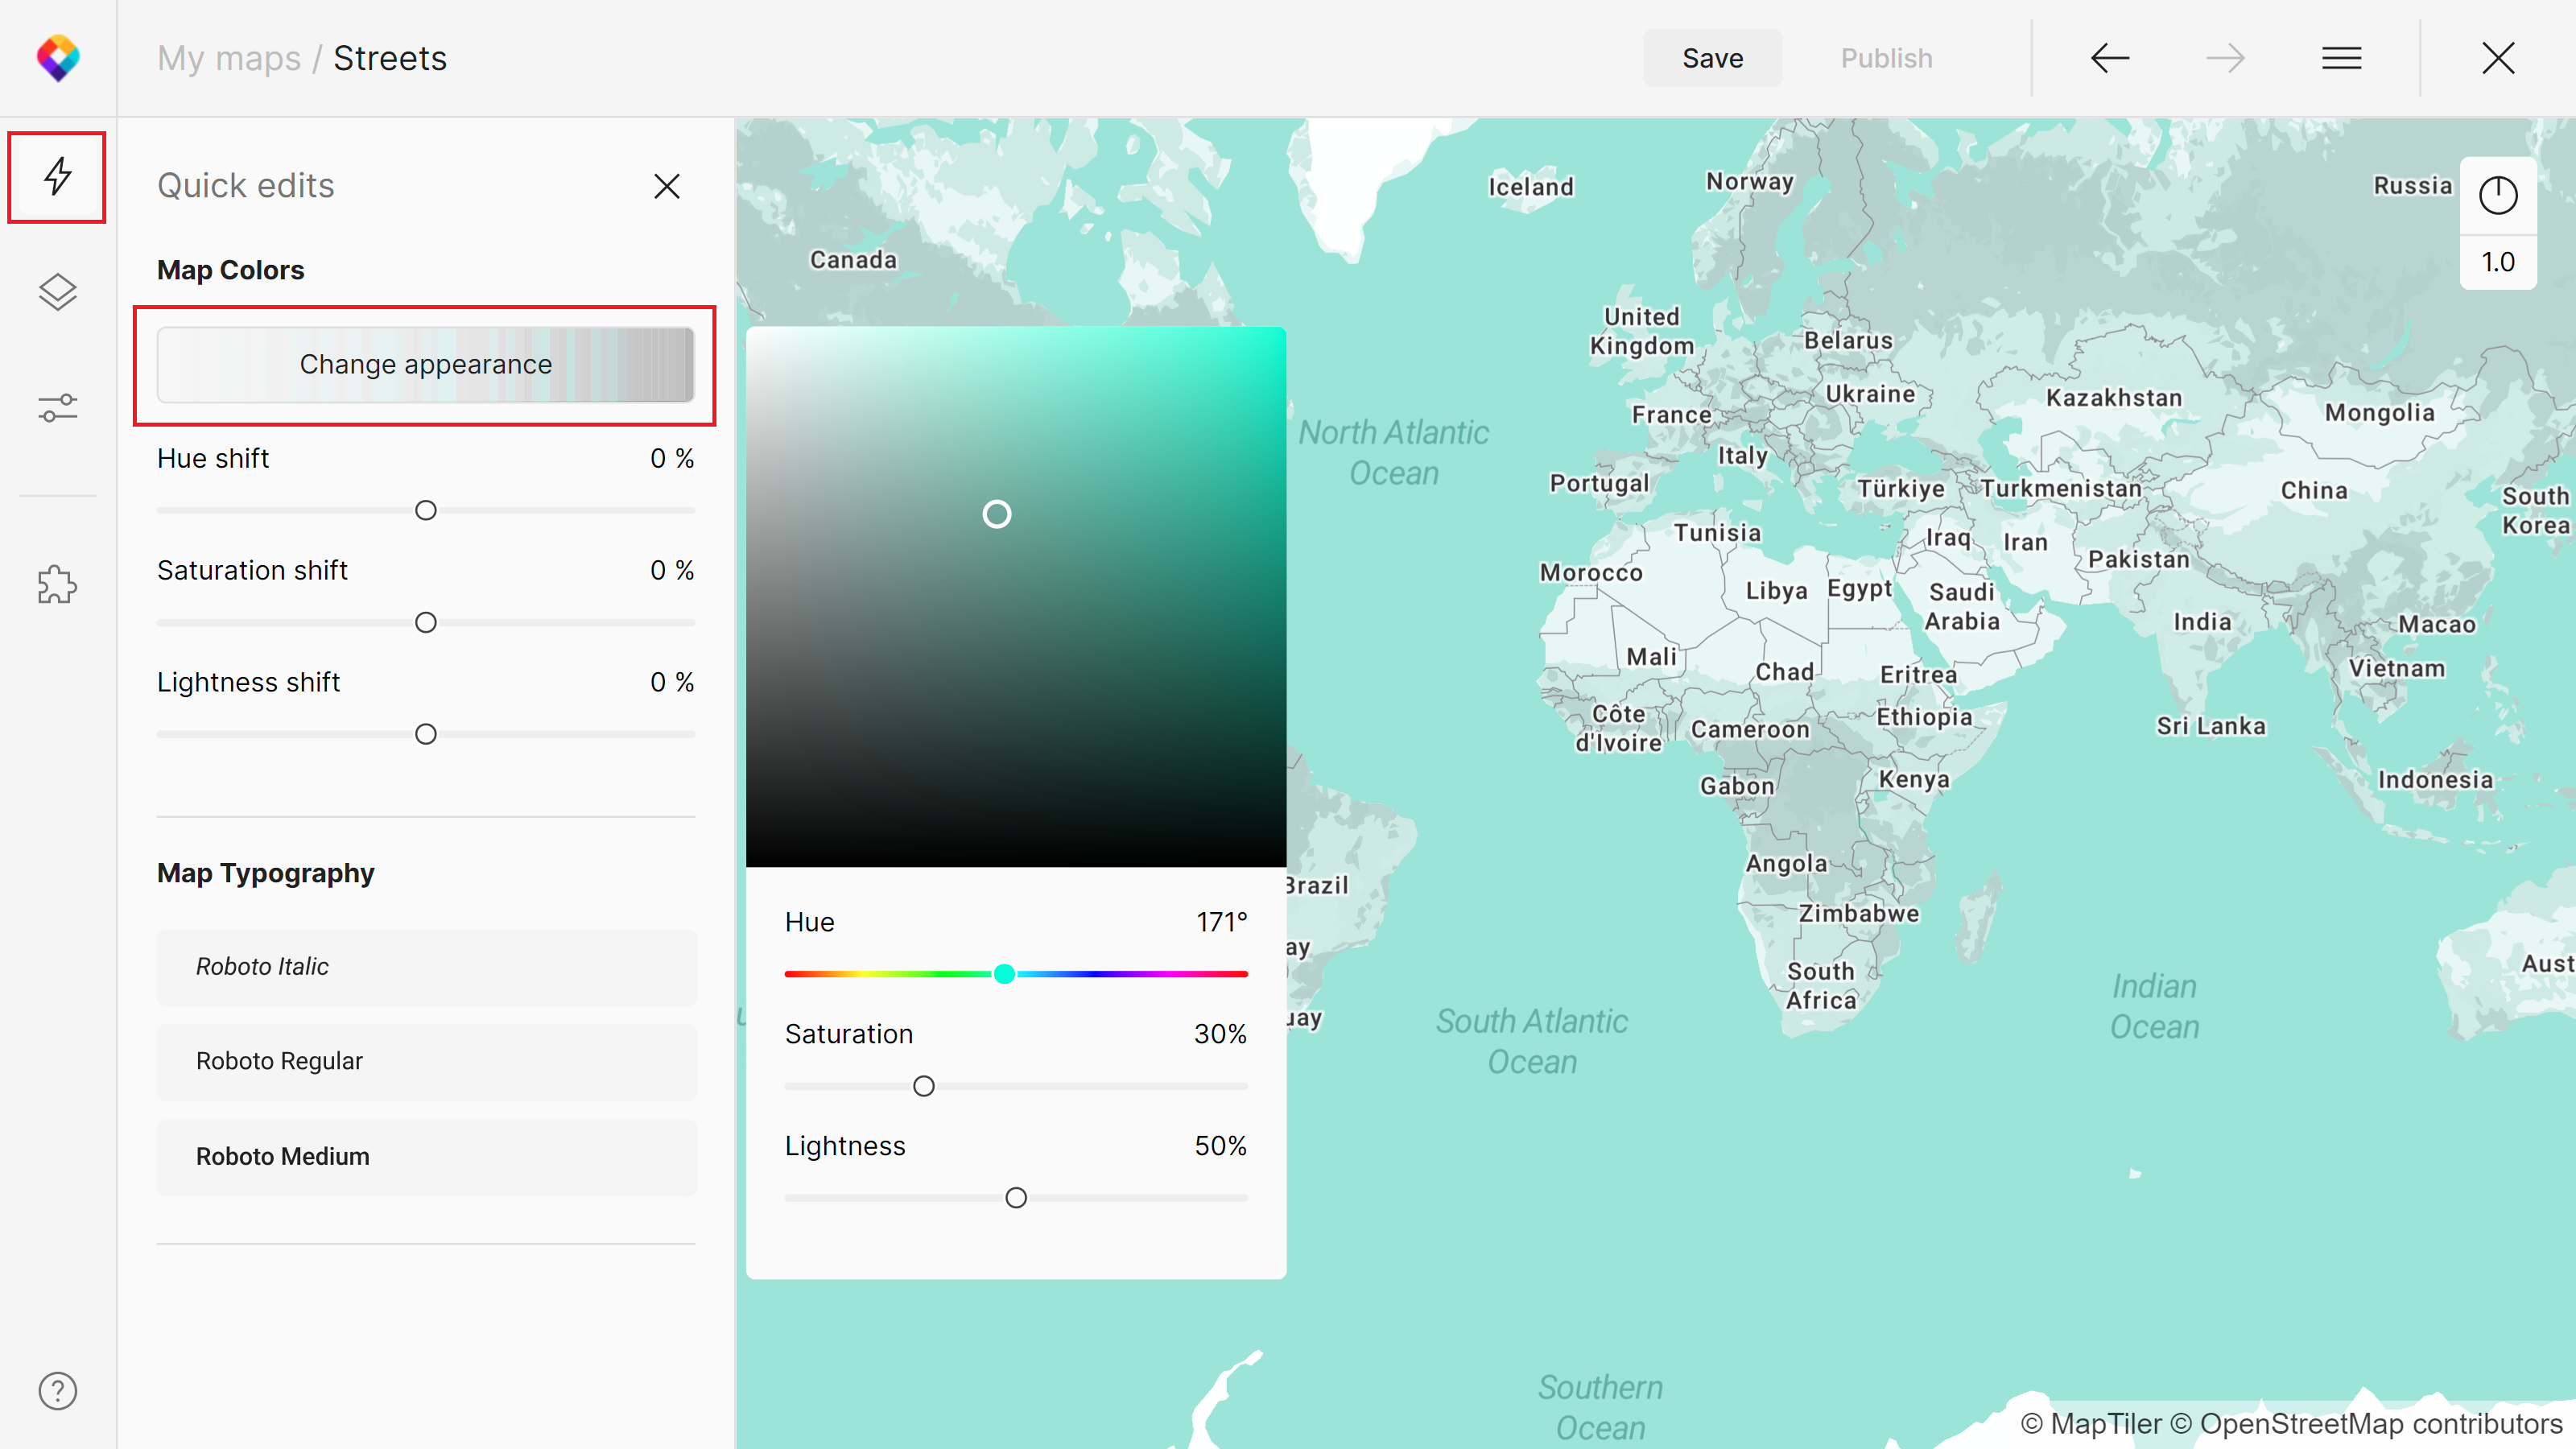Screen dimensions: 2576x1449
Task: Click the Publish button
Action: pyautogui.click(x=1886, y=58)
